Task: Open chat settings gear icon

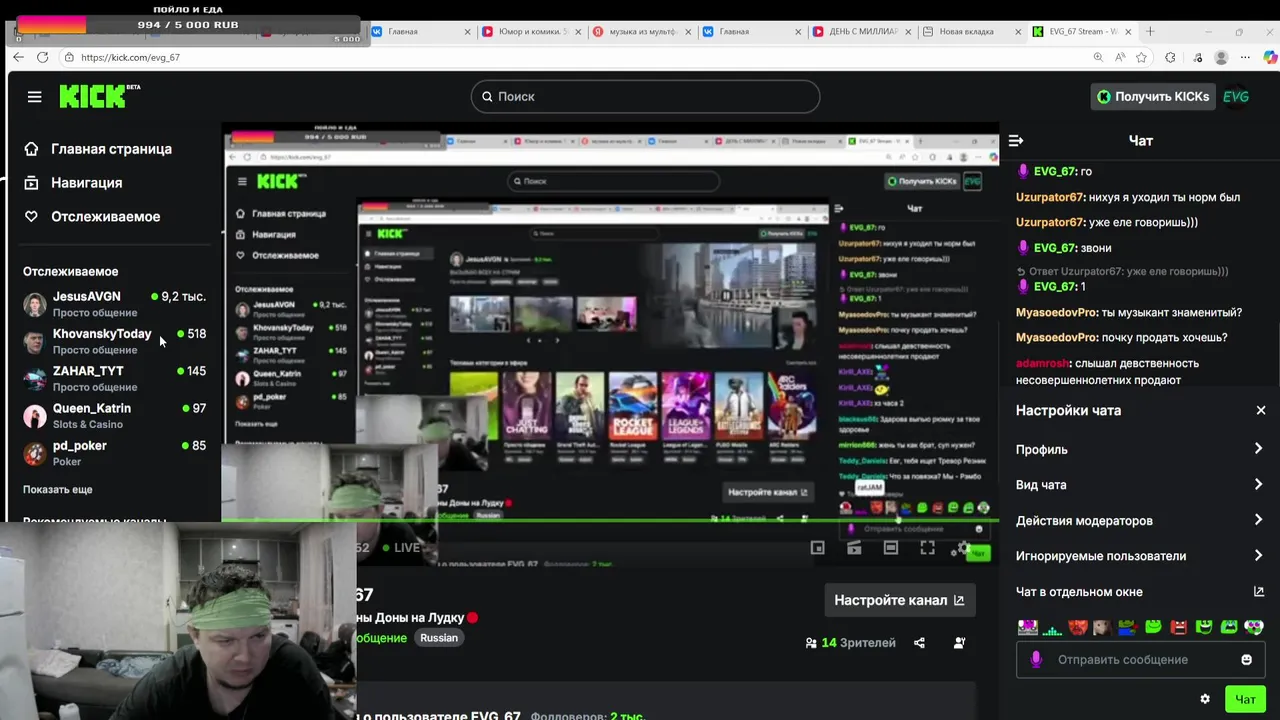Action: (x=1205, y=699)
